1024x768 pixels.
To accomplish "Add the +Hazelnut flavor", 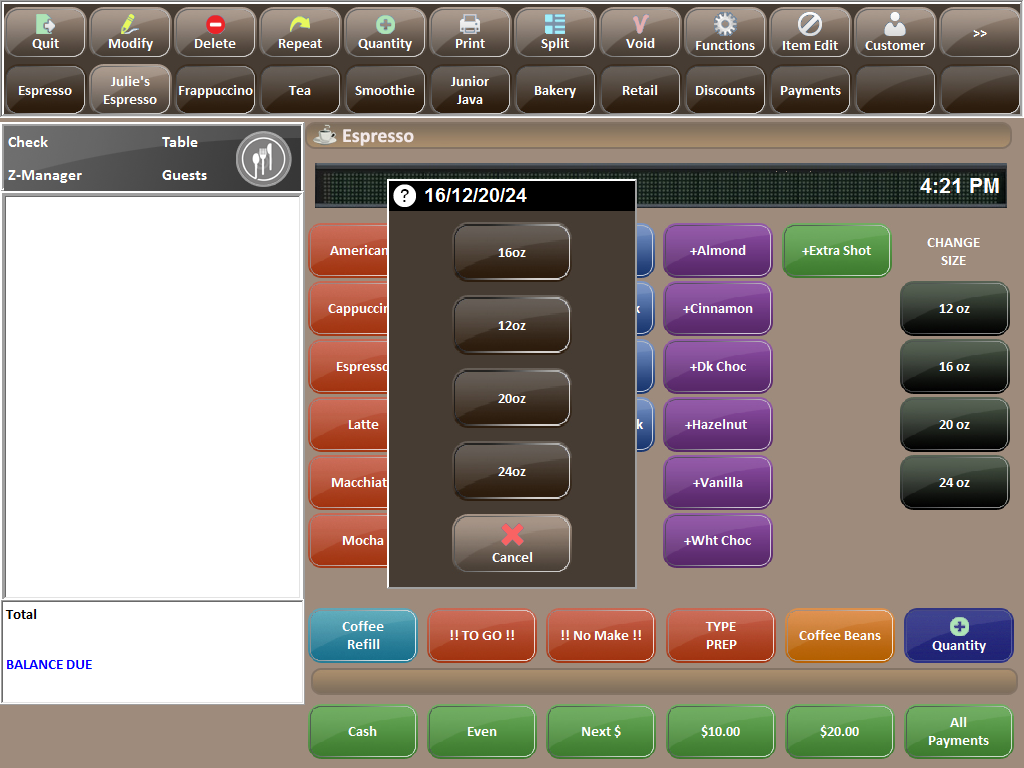I will point(717,424).
